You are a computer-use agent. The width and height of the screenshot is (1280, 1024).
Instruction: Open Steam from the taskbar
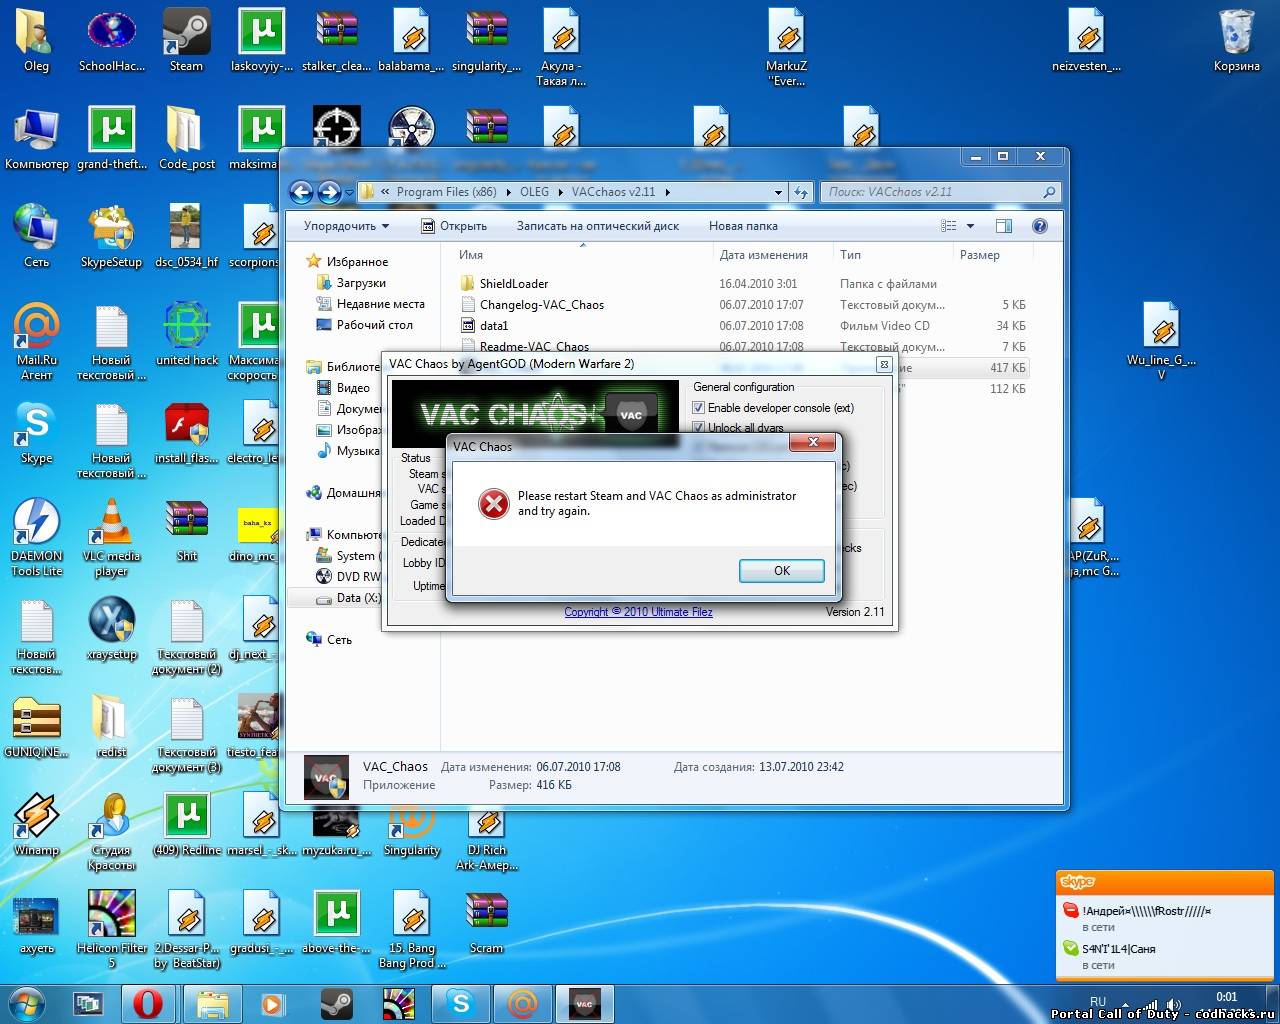point(336,1003)
